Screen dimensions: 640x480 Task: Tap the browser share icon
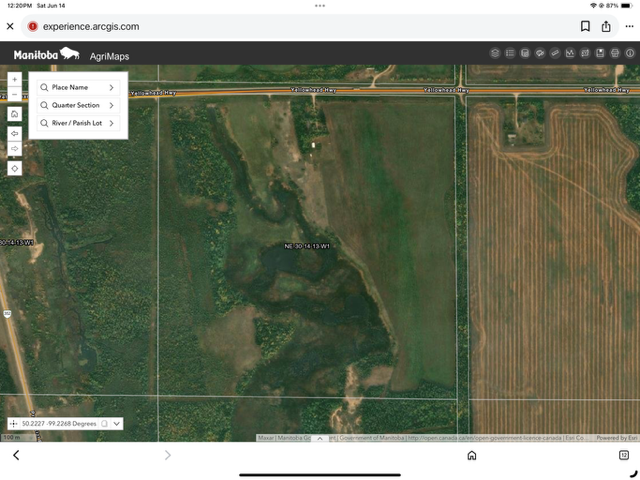pyautogui.click(x=606, y=26)
